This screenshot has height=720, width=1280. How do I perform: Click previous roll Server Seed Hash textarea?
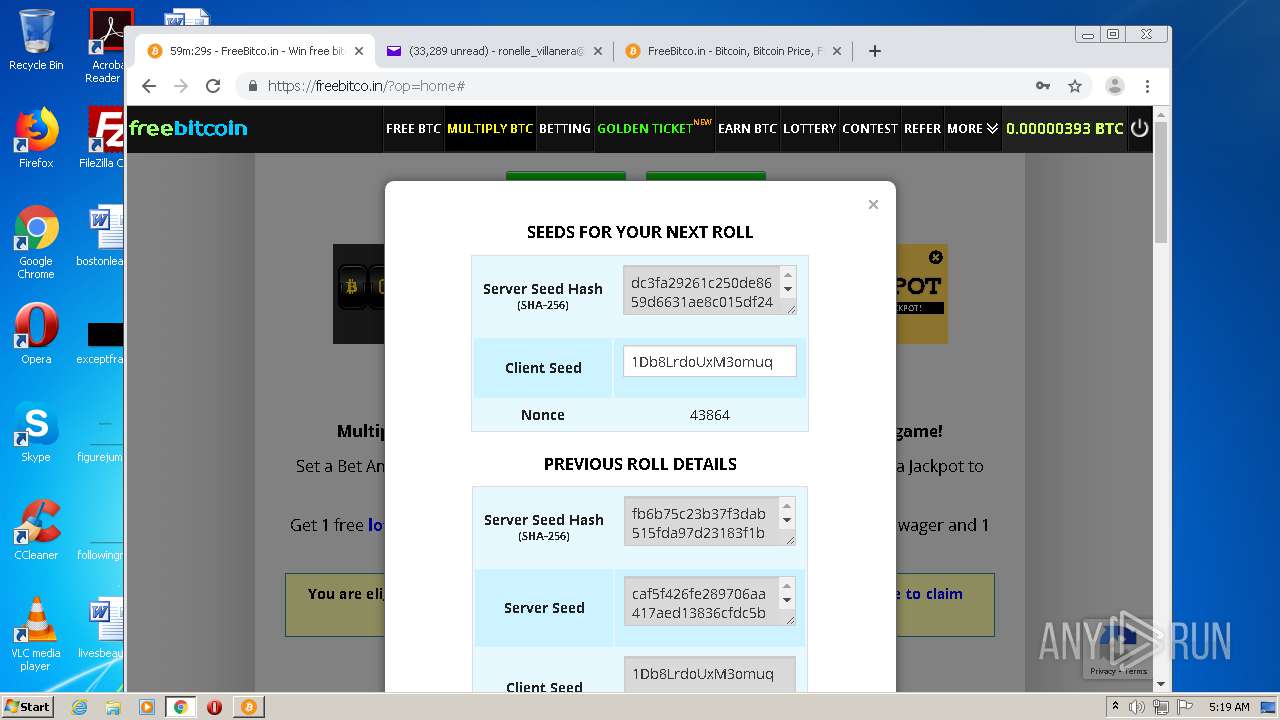tap(709, 521)
